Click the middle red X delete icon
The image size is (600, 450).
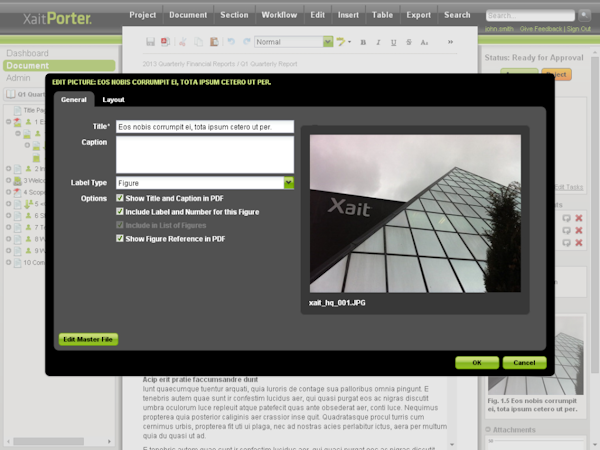pyautogui.click(x=579, y=230)
